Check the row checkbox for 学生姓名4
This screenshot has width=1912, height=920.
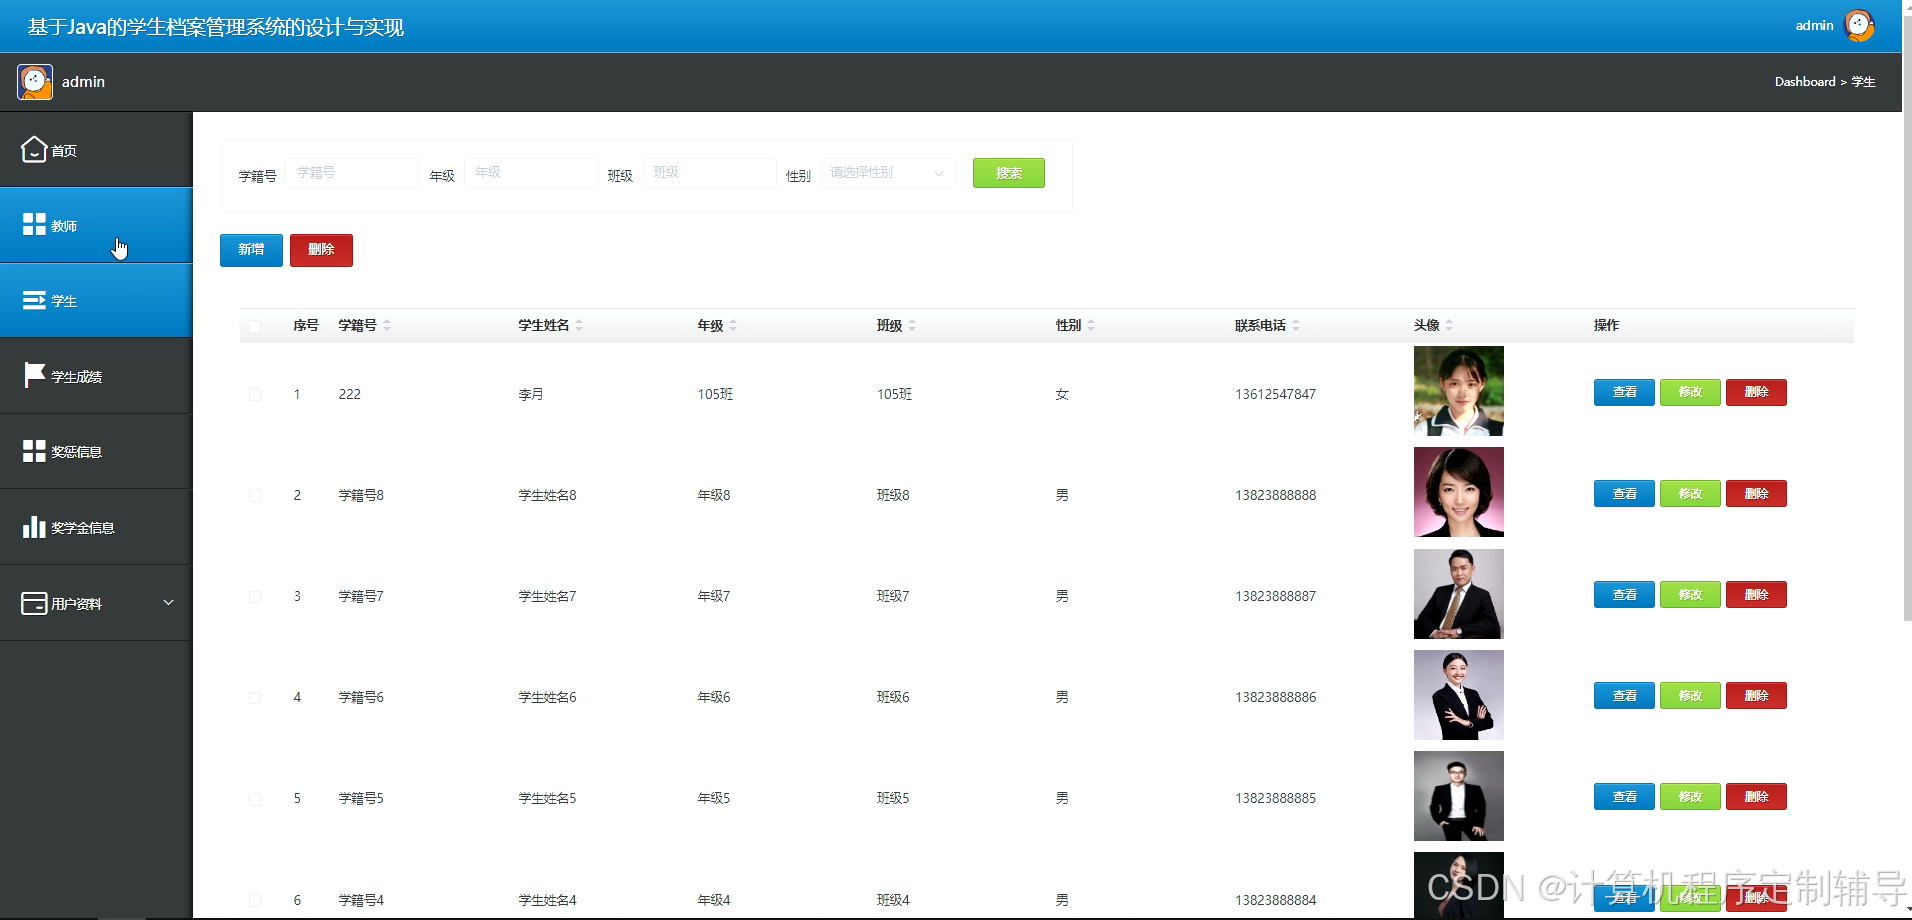tap(255, 901)
